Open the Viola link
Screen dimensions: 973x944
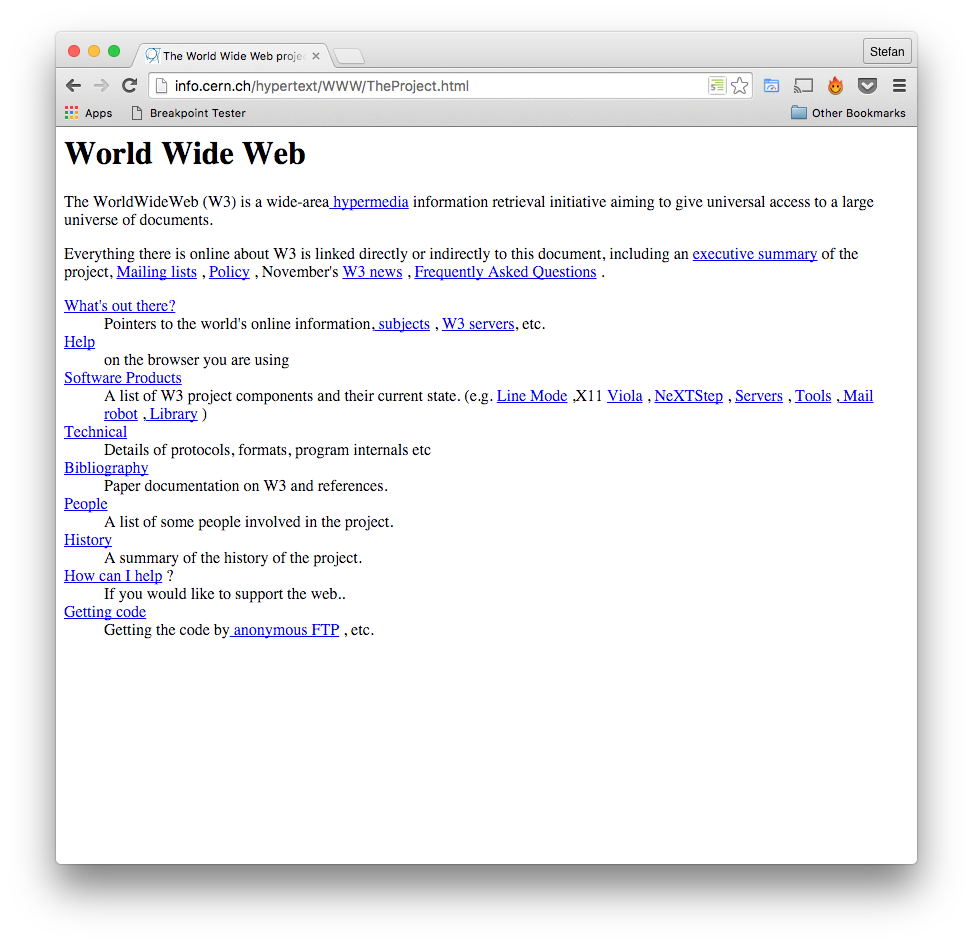coord(624,396)
